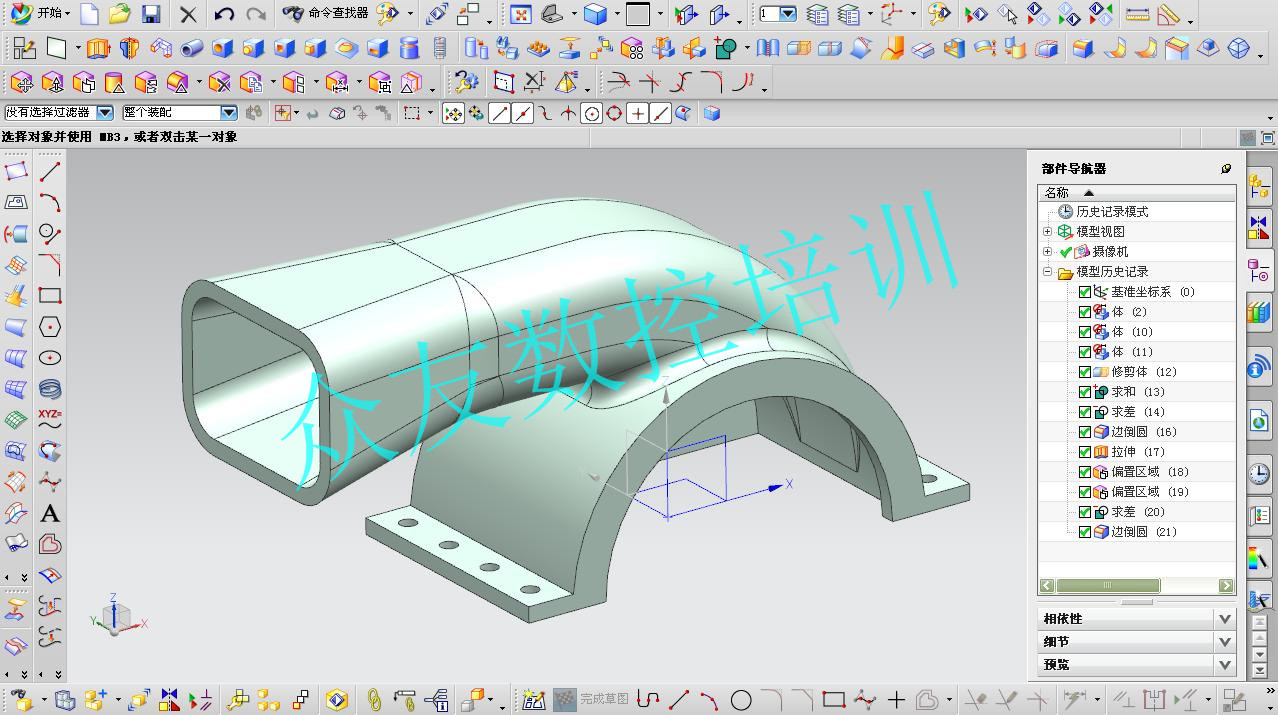Uncheck the 拉伸 (17) checkbox
Image resolution: width=1278 pixels, height=715 pixels.
coord(1085,452)
